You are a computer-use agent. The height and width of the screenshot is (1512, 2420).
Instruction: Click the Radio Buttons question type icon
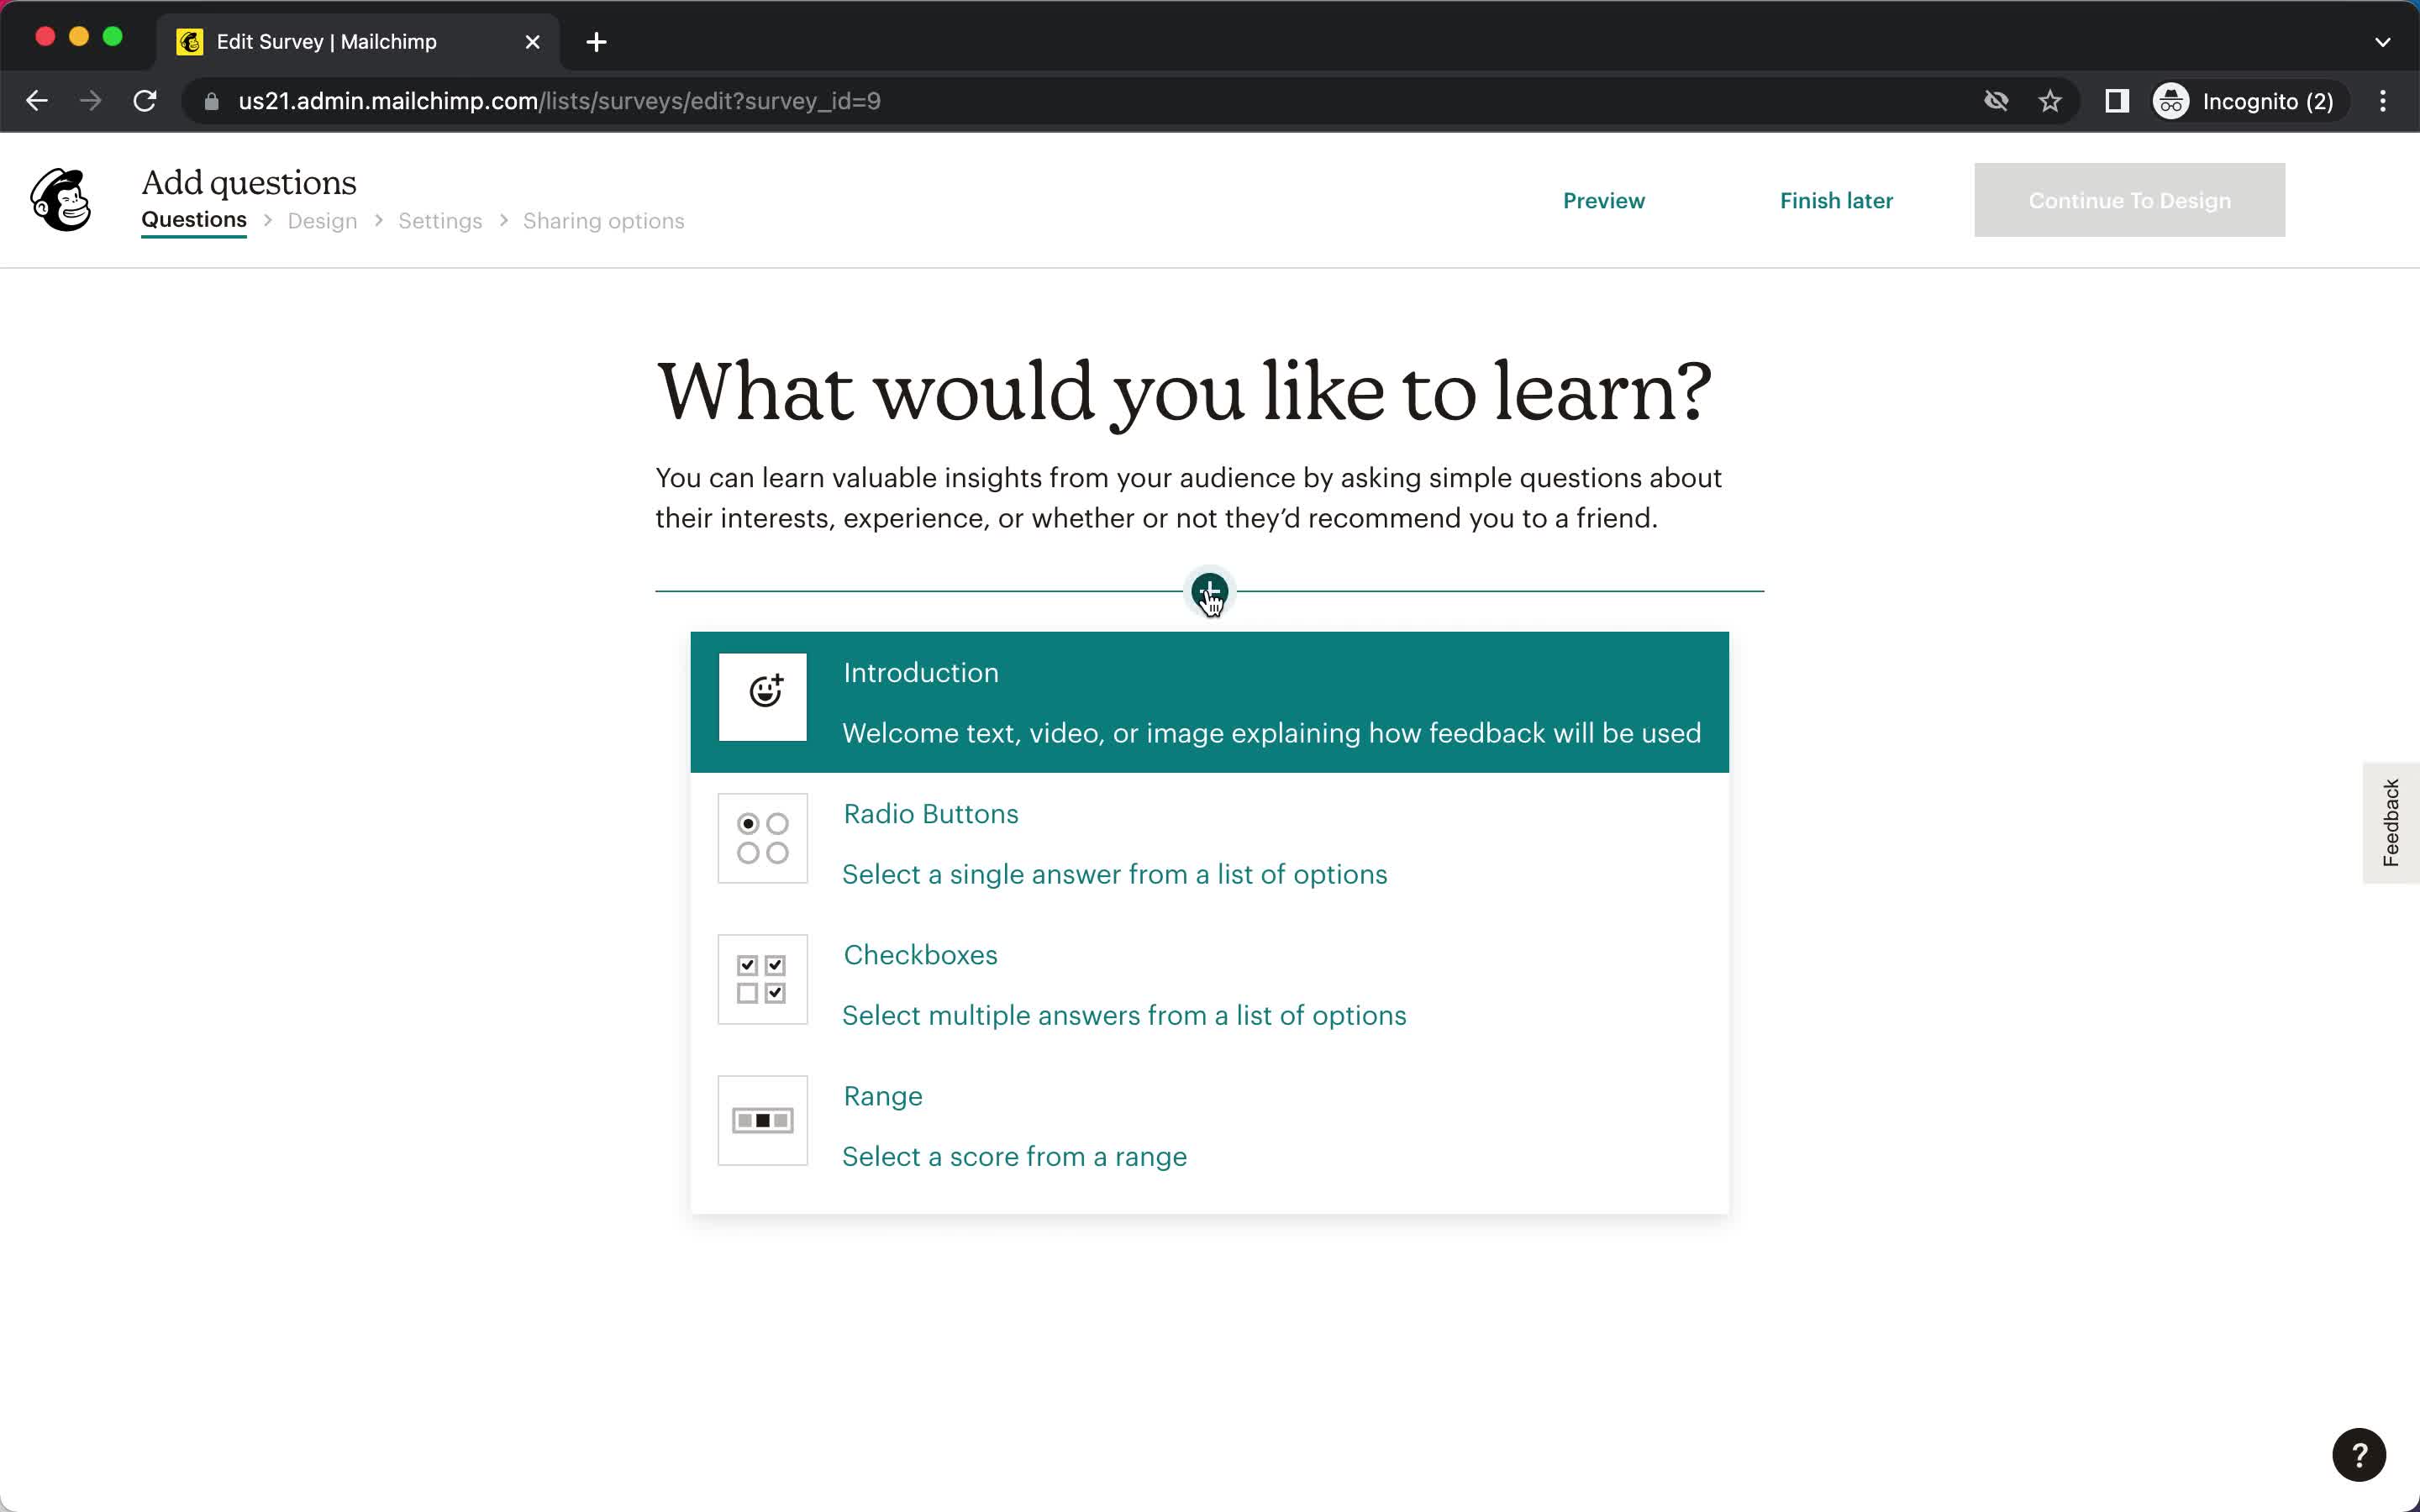pos(761,837)
